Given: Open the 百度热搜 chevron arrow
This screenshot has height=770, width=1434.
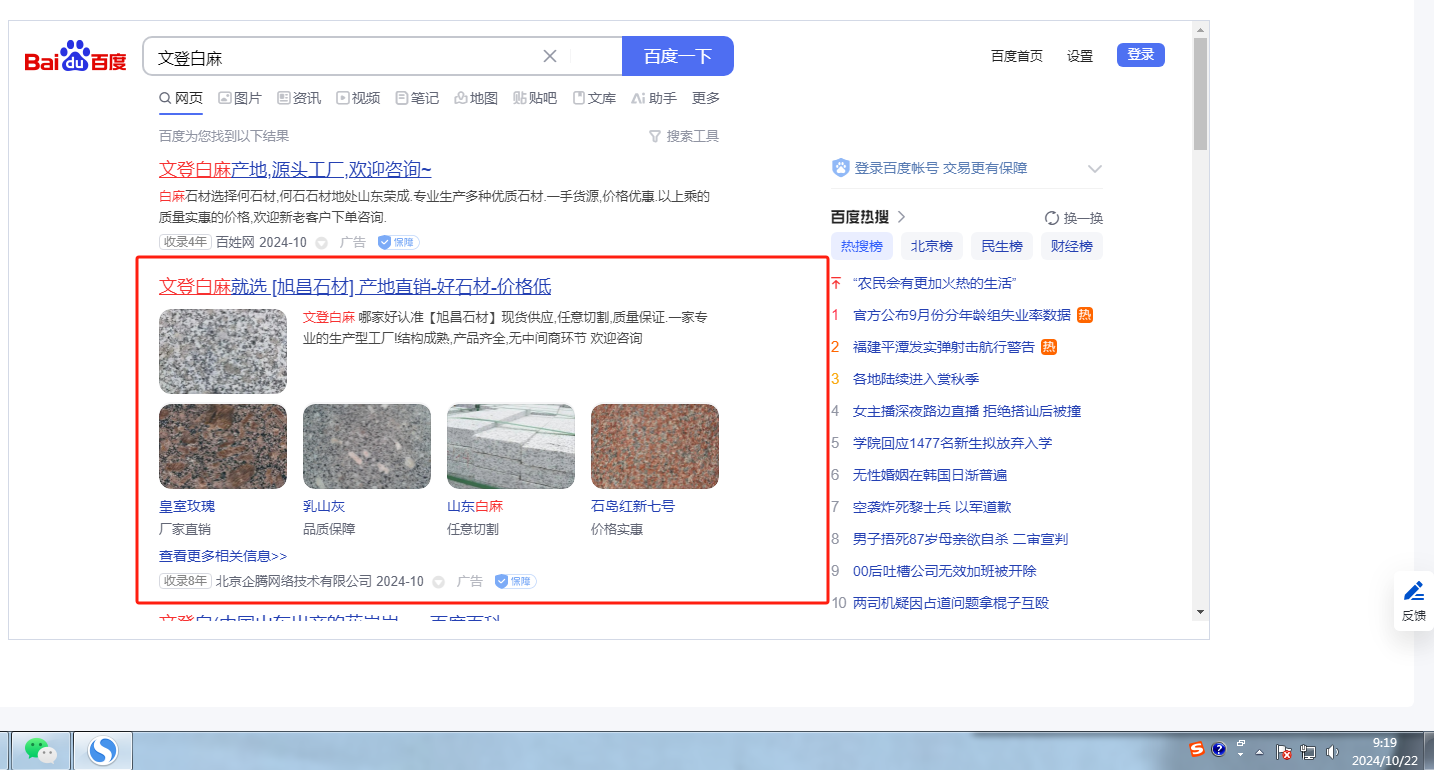Looking at the screenshot, I should pos(901,217).
